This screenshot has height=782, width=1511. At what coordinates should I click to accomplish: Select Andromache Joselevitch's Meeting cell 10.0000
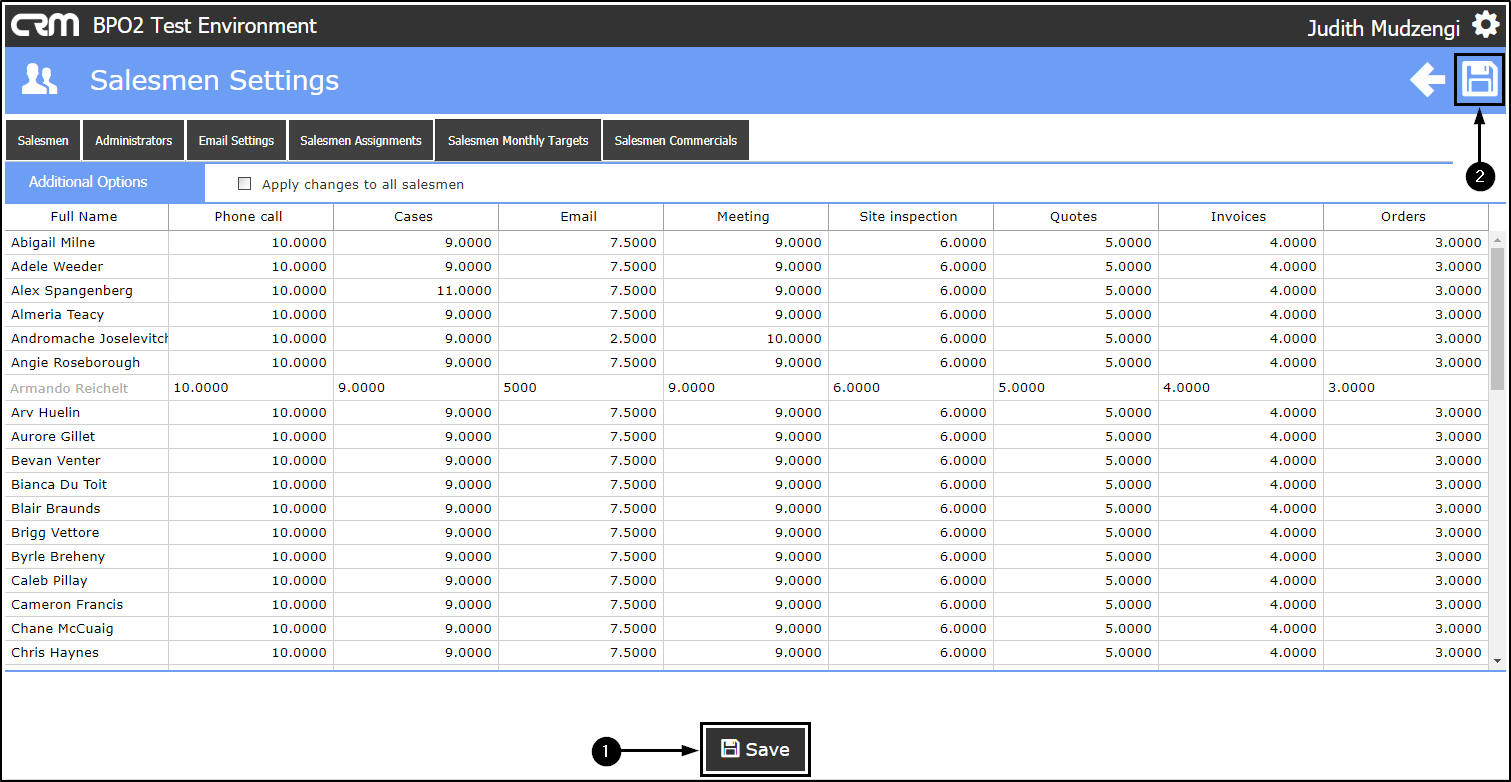(746, 339)
